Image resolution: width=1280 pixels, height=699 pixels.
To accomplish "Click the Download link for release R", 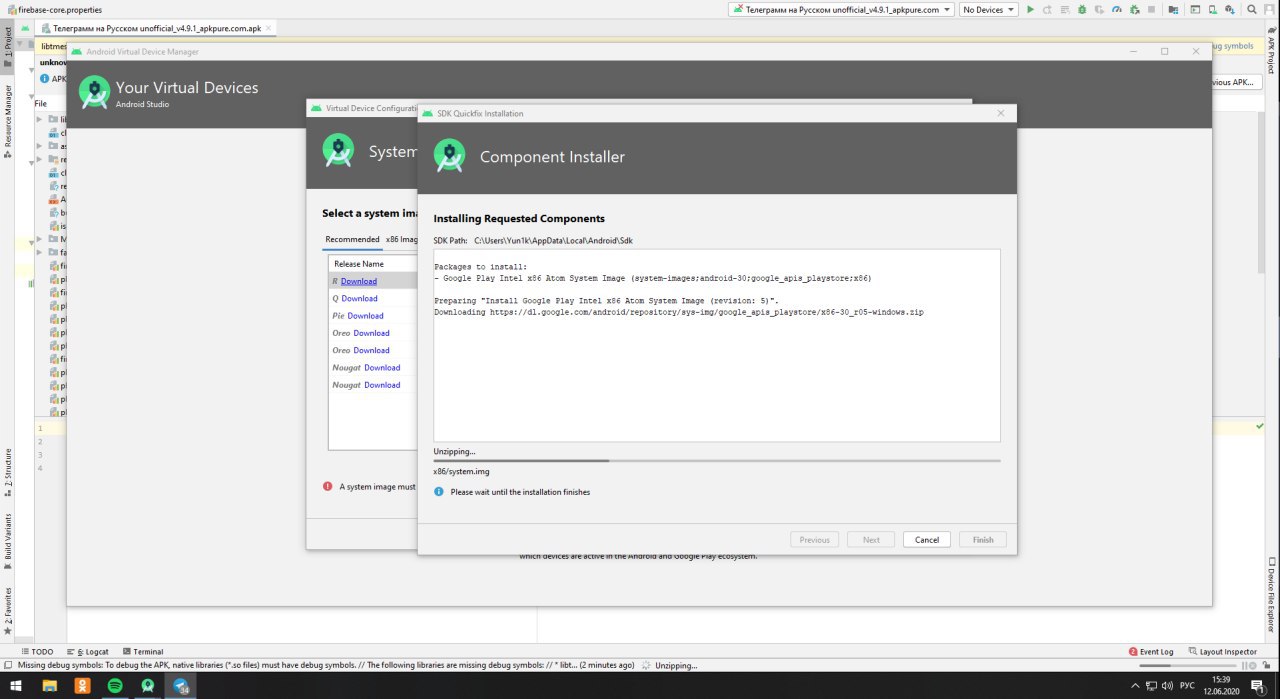I will pos(359,281).
